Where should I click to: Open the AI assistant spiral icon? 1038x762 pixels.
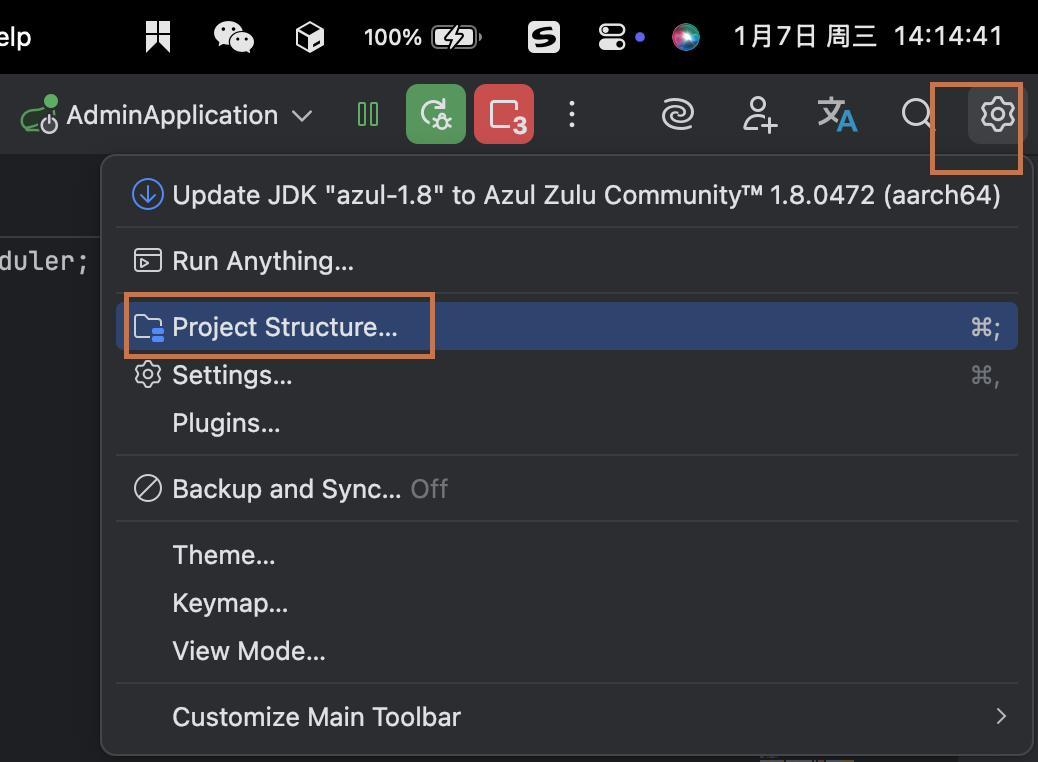[x=679, y=115]
